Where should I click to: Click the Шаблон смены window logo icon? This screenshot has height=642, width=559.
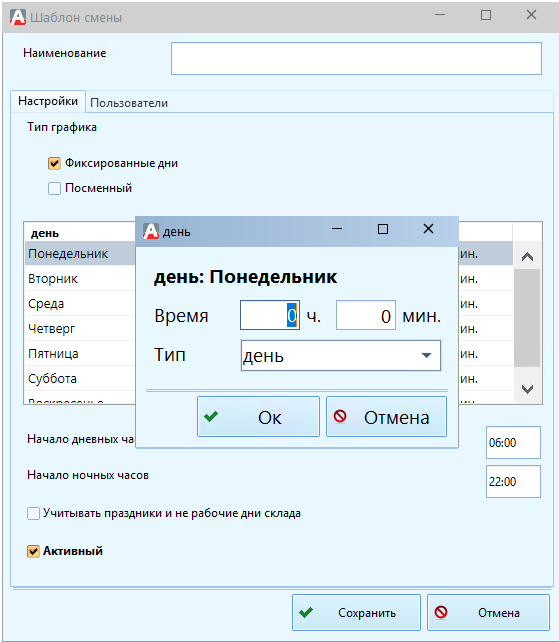[18, 17]
